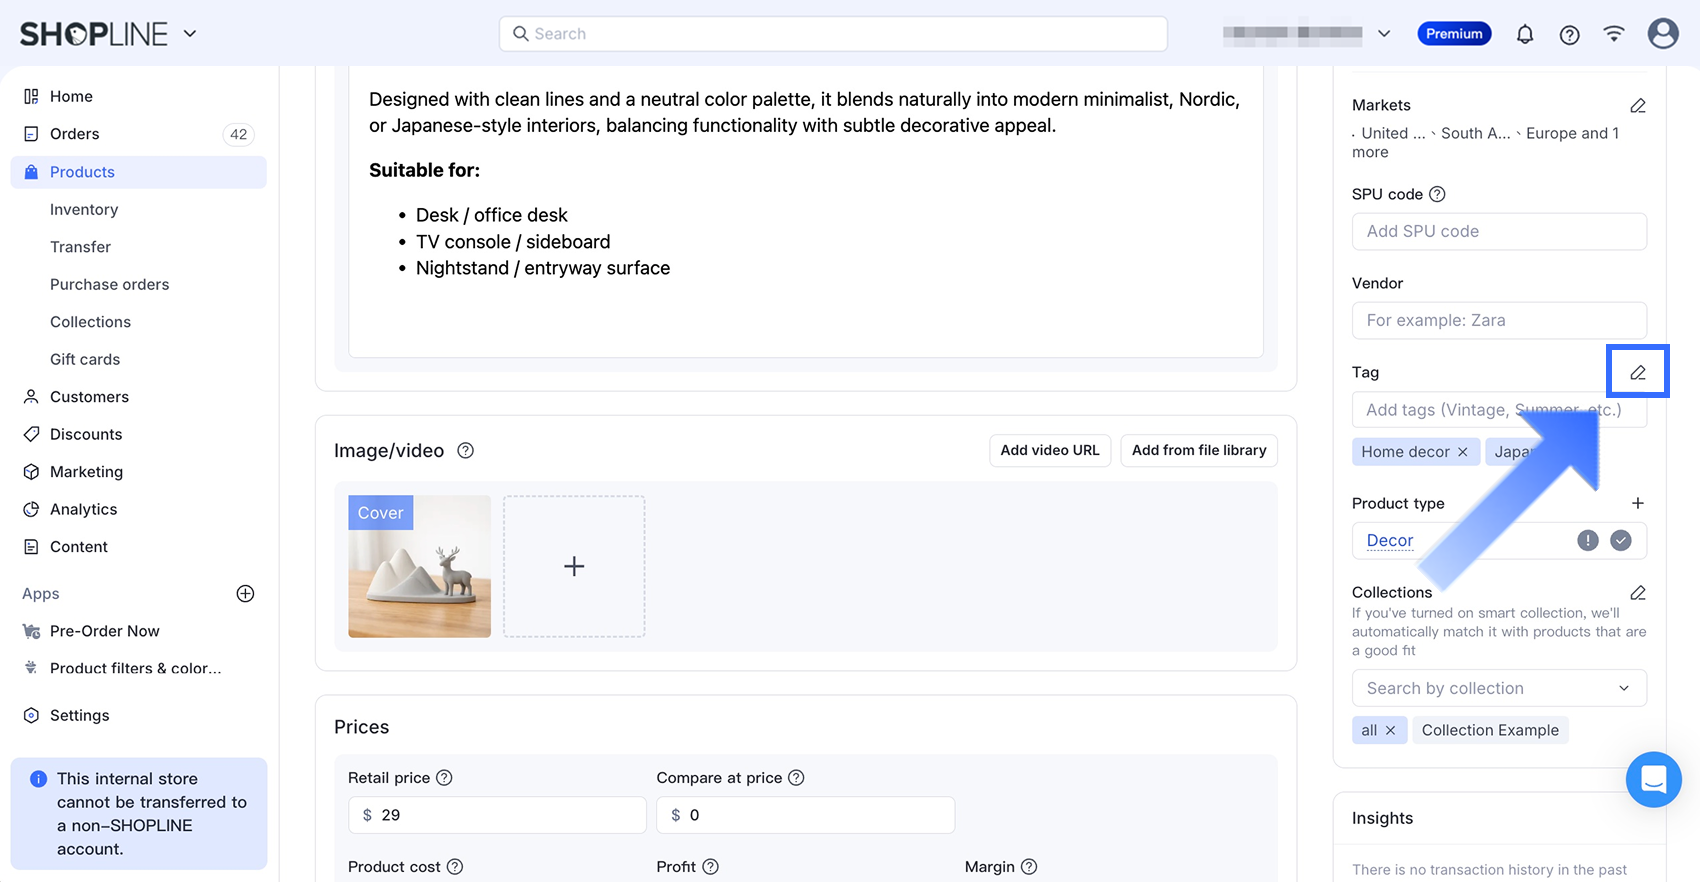The image size is (1700, 882).
Task: Expand the SHOPLINE store switcher chevron
Action: point(190,34)
